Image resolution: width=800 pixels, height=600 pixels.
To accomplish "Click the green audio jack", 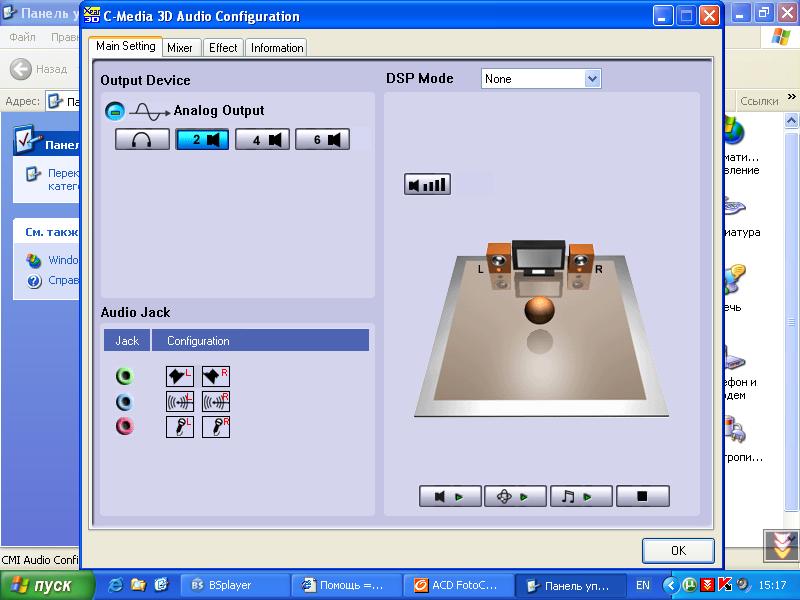I will point(124,377).
